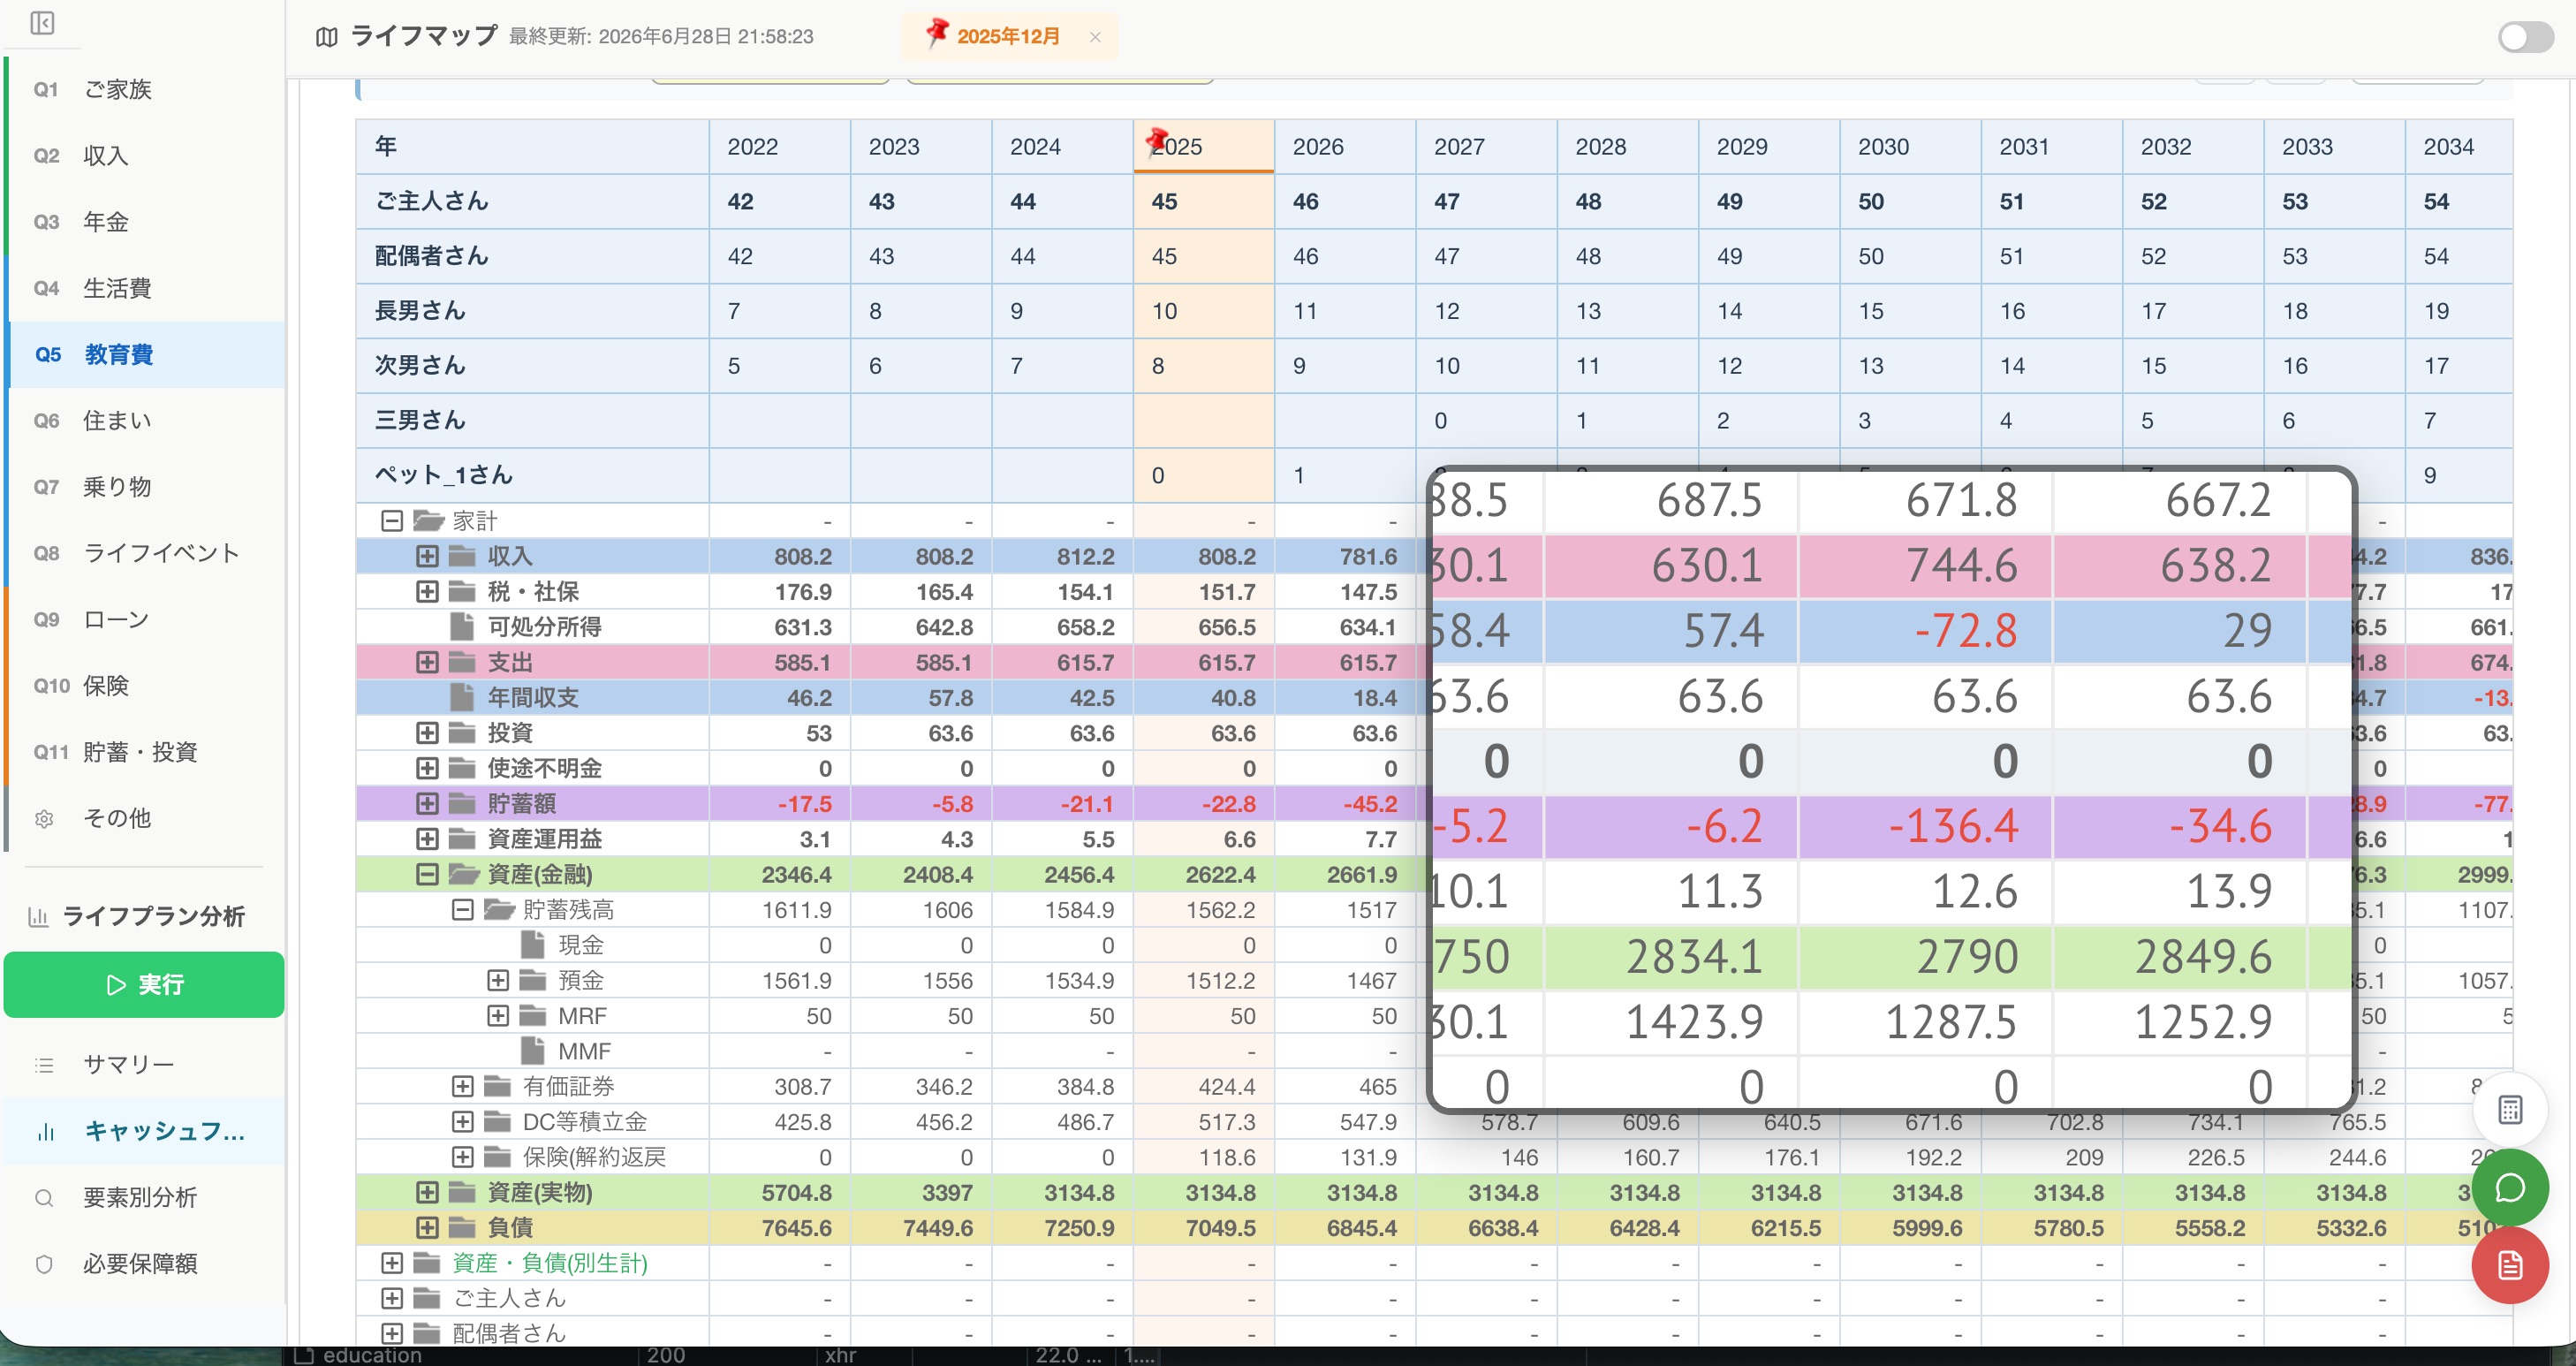This screenshot has width=2576, height=1366.
Task: Click the キャッシュフロー bar chart icon
Action: 44,1131
